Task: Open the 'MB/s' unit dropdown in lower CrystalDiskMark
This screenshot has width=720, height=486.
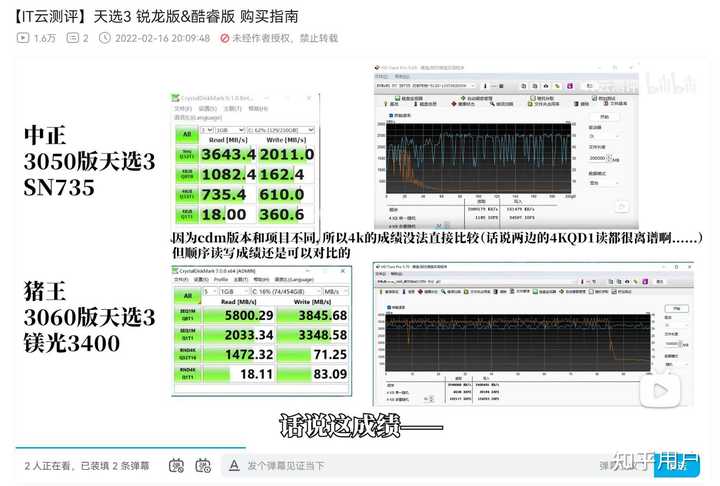Action: [x=335, y=292]
